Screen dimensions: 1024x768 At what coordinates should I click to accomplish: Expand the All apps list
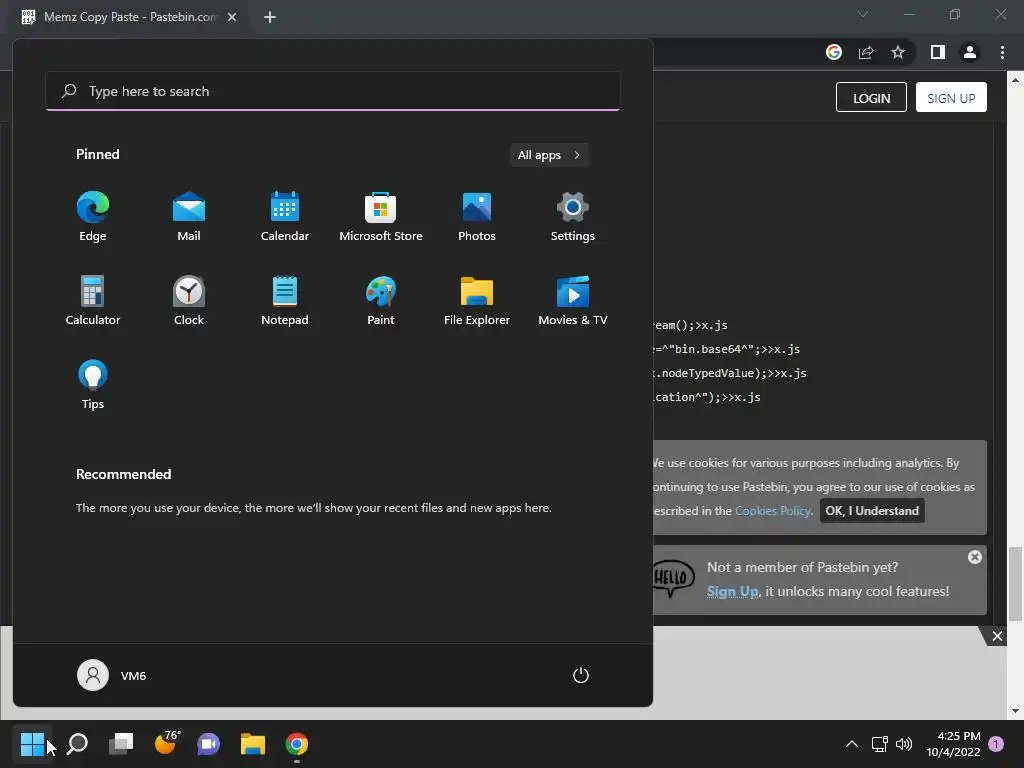[x=549, y=155]
